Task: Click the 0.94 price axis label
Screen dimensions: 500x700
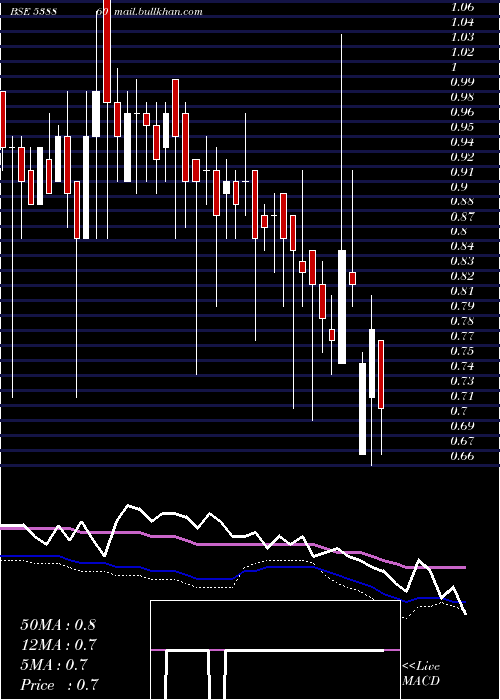Action: (462, 142)
